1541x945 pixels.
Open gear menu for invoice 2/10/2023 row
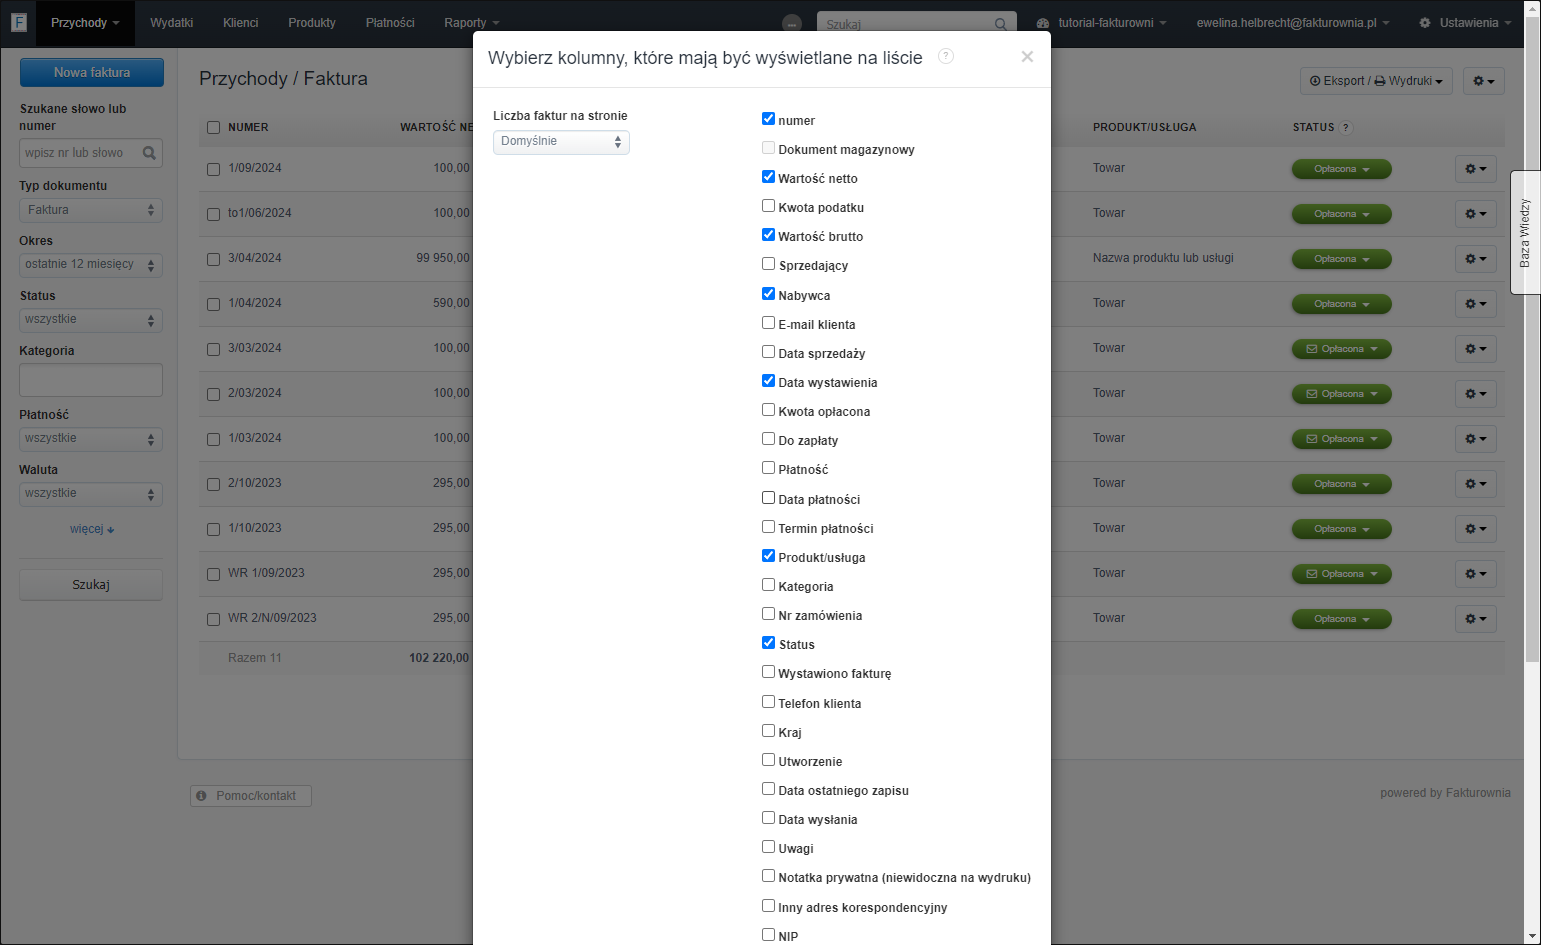(x=1476, y=484)
